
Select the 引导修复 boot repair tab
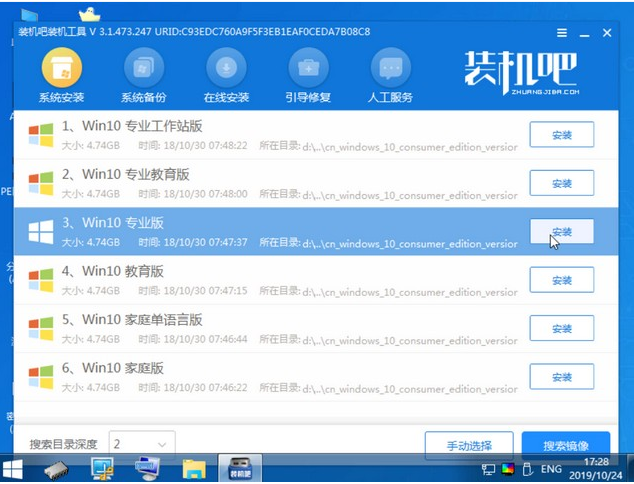tap(308, 76)
